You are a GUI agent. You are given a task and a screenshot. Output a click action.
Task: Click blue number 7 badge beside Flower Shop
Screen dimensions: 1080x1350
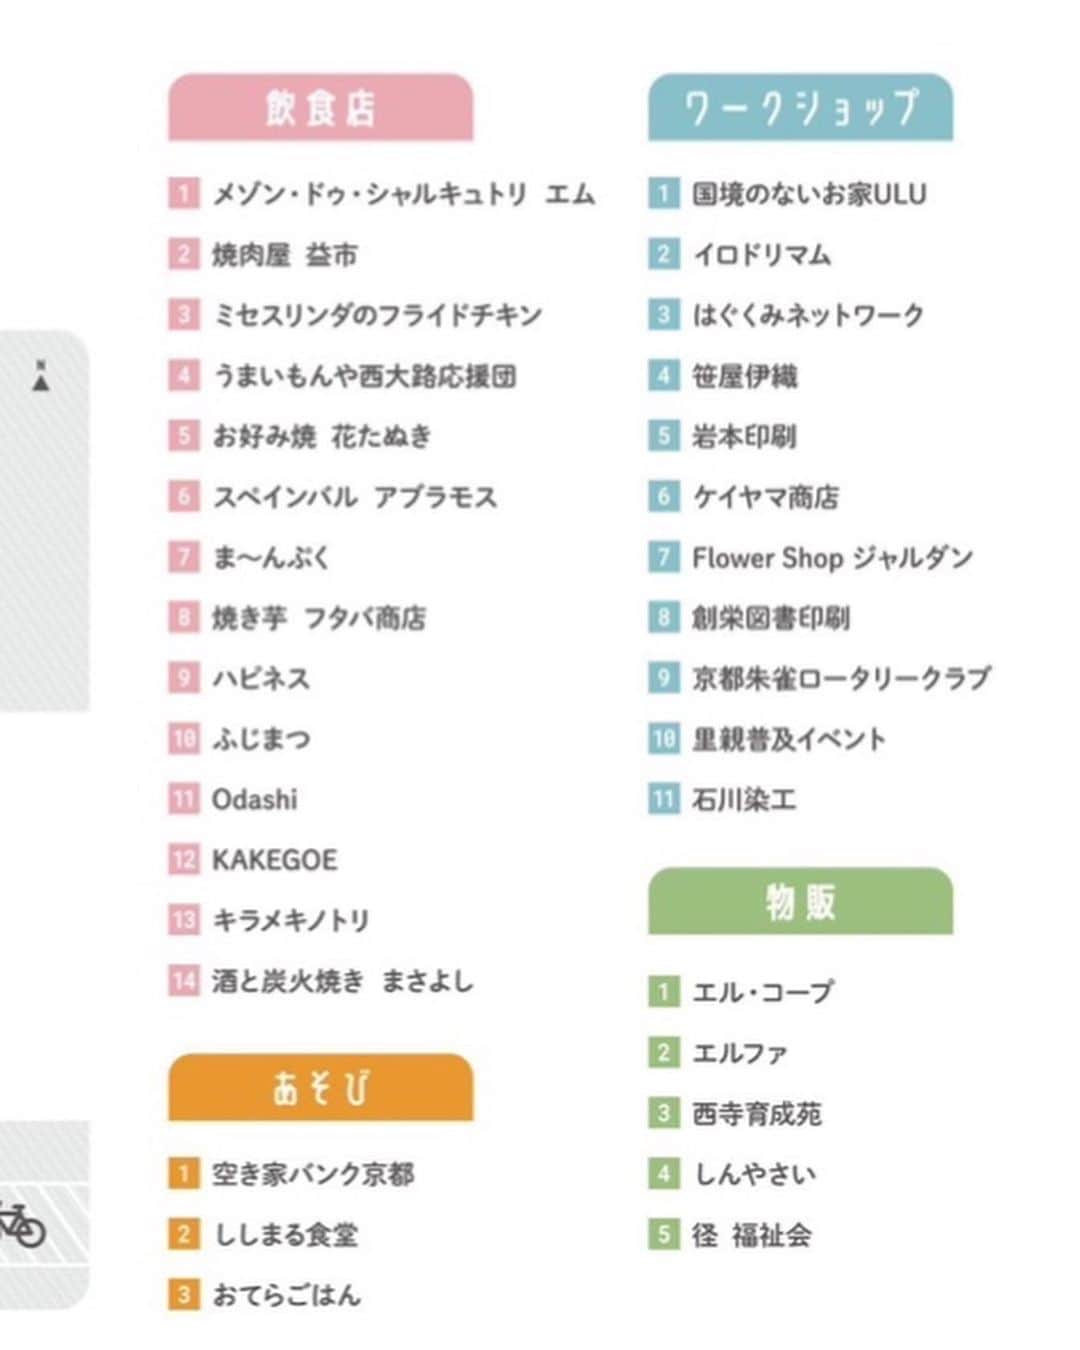click(x=663, y=556)
